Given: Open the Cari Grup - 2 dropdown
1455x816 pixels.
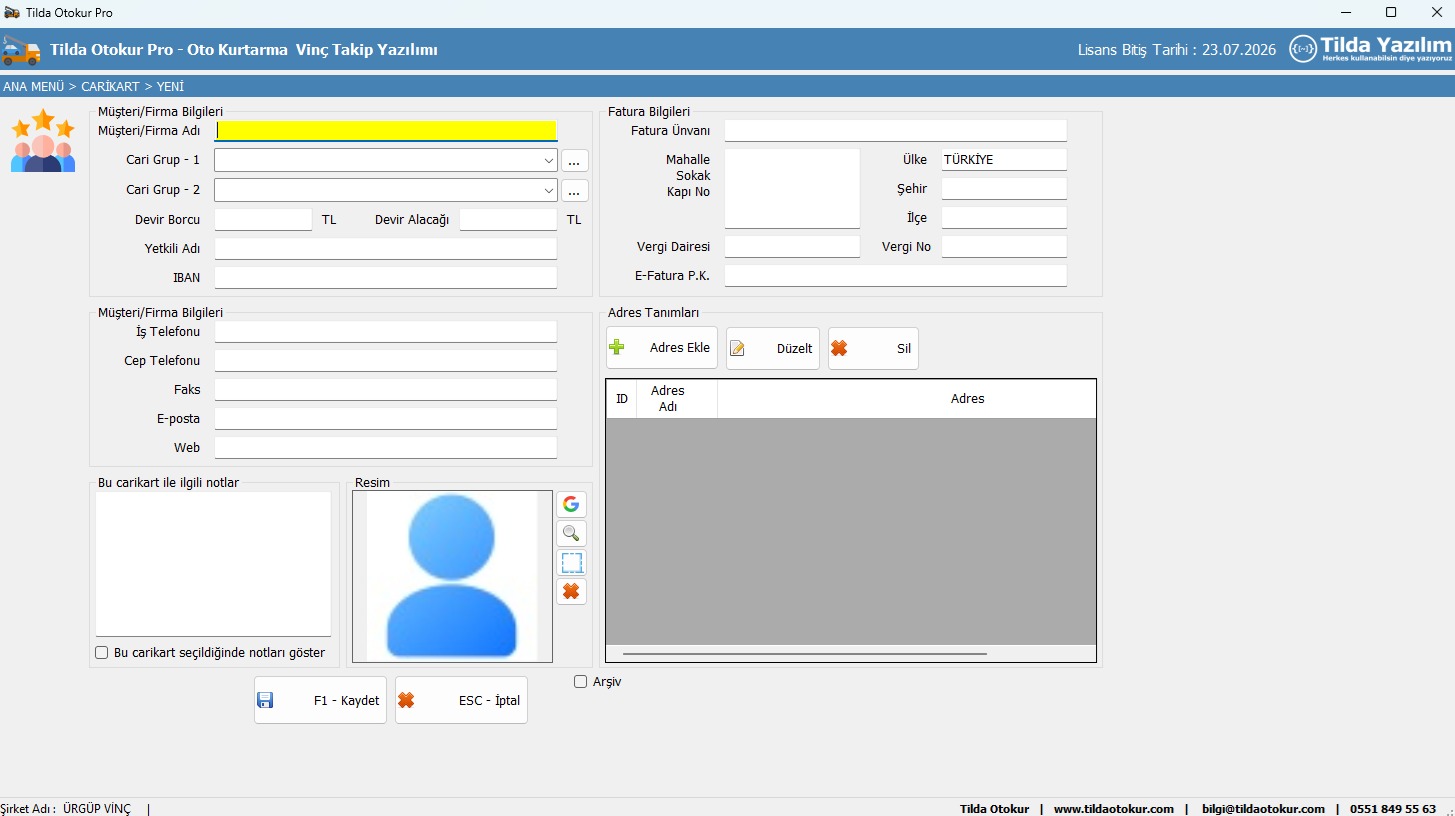Looking at the screenshot, I should tap(548, 190).
